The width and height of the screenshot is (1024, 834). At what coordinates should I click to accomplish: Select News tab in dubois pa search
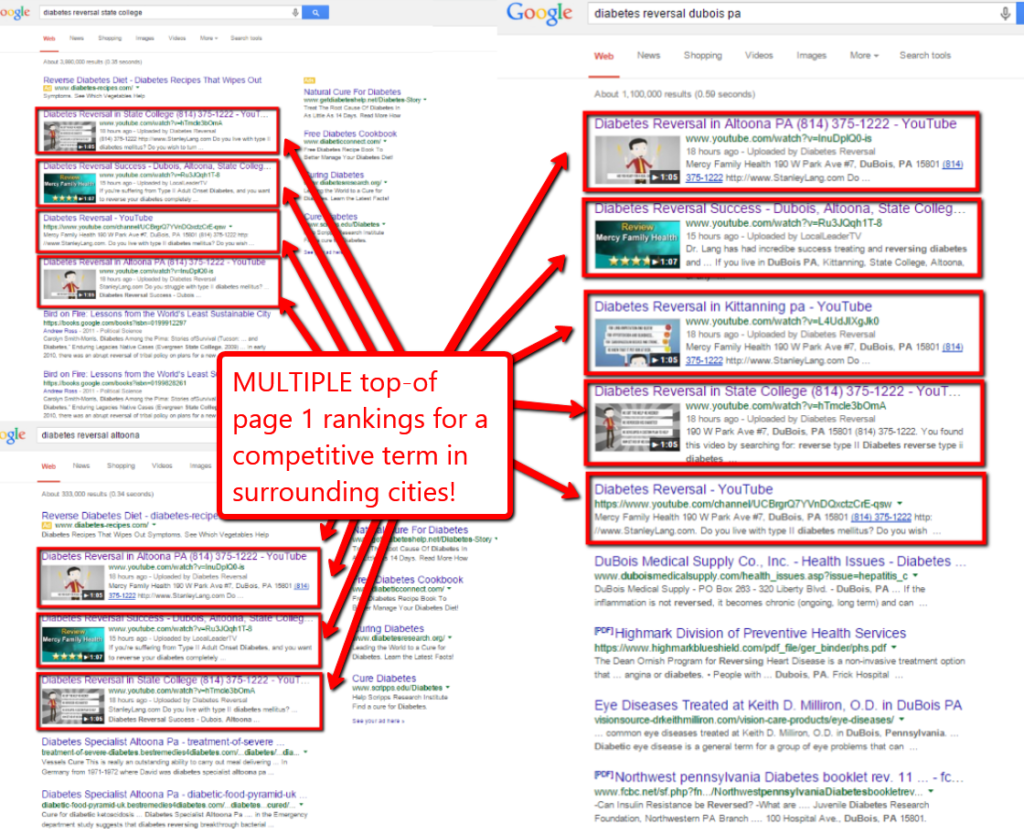click(x=648, y=56)
